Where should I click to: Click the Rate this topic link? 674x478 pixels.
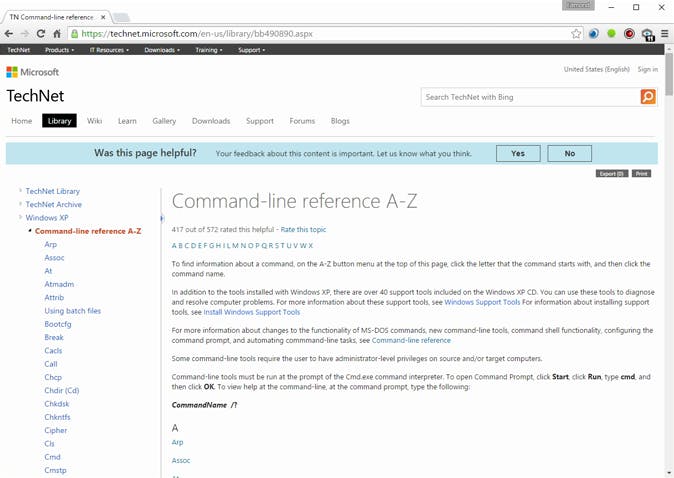tap(303, 230)
